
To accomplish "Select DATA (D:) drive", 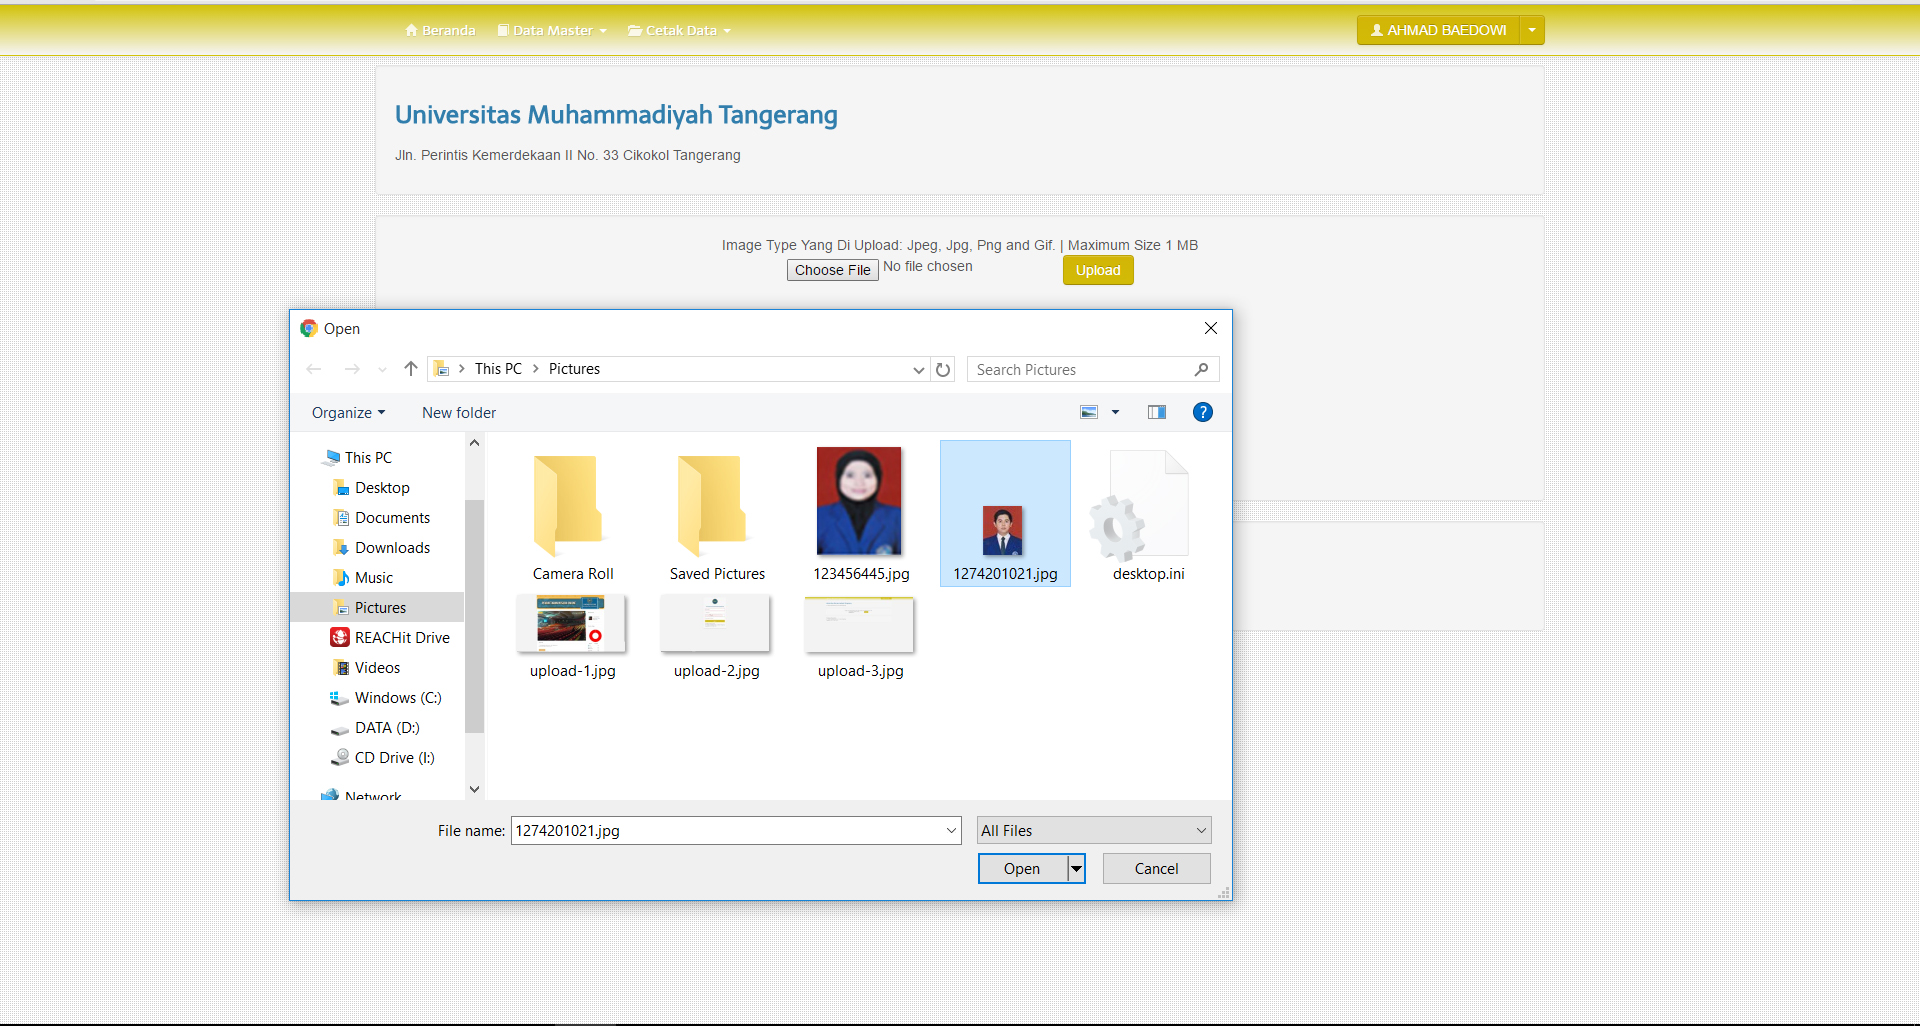I will (375, 728).
